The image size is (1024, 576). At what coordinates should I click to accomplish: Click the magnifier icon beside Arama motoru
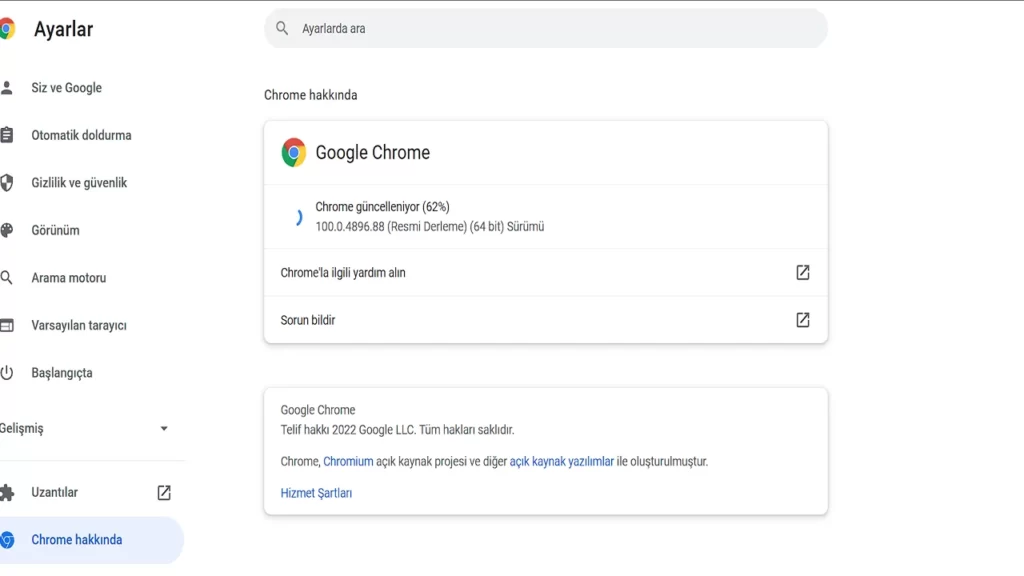[x=7, y=278]
